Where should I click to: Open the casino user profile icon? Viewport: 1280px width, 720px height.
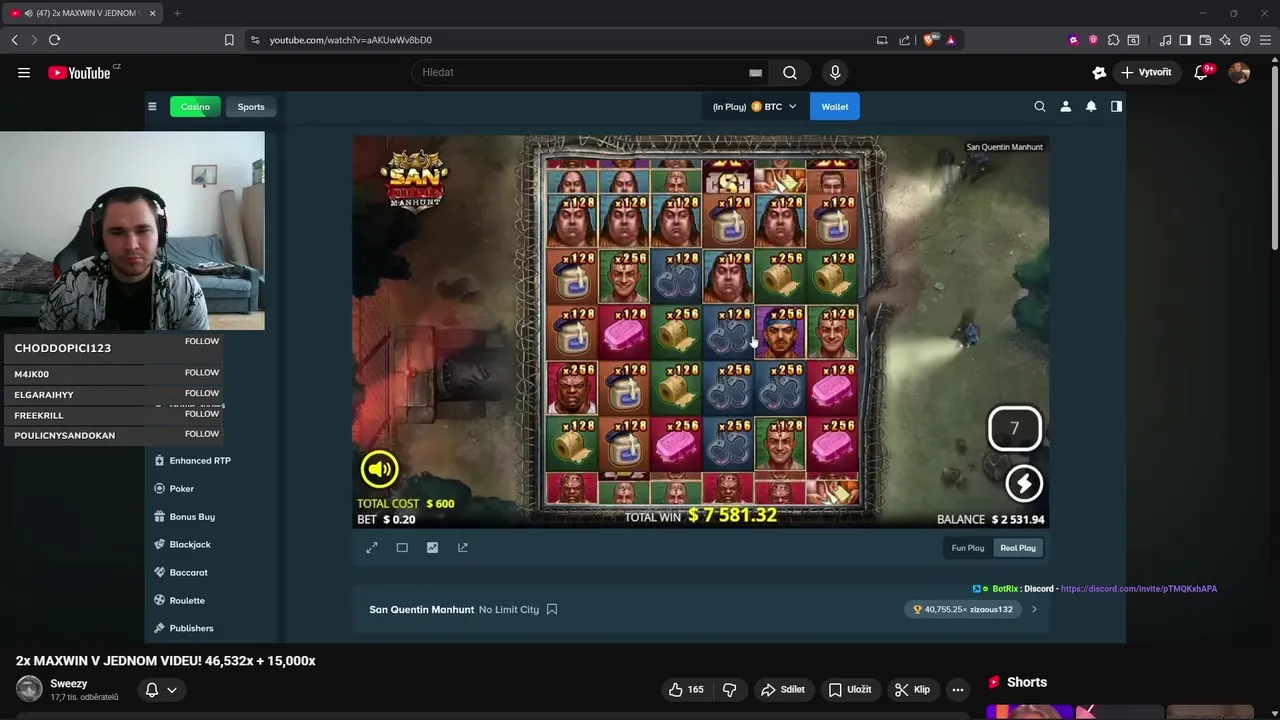tap(1065, 107)
